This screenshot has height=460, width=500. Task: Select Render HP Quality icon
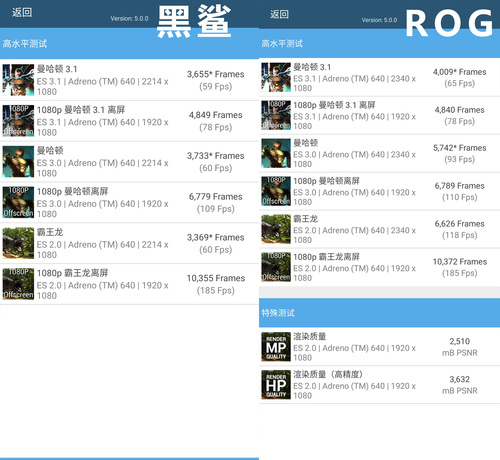[276, 385]
